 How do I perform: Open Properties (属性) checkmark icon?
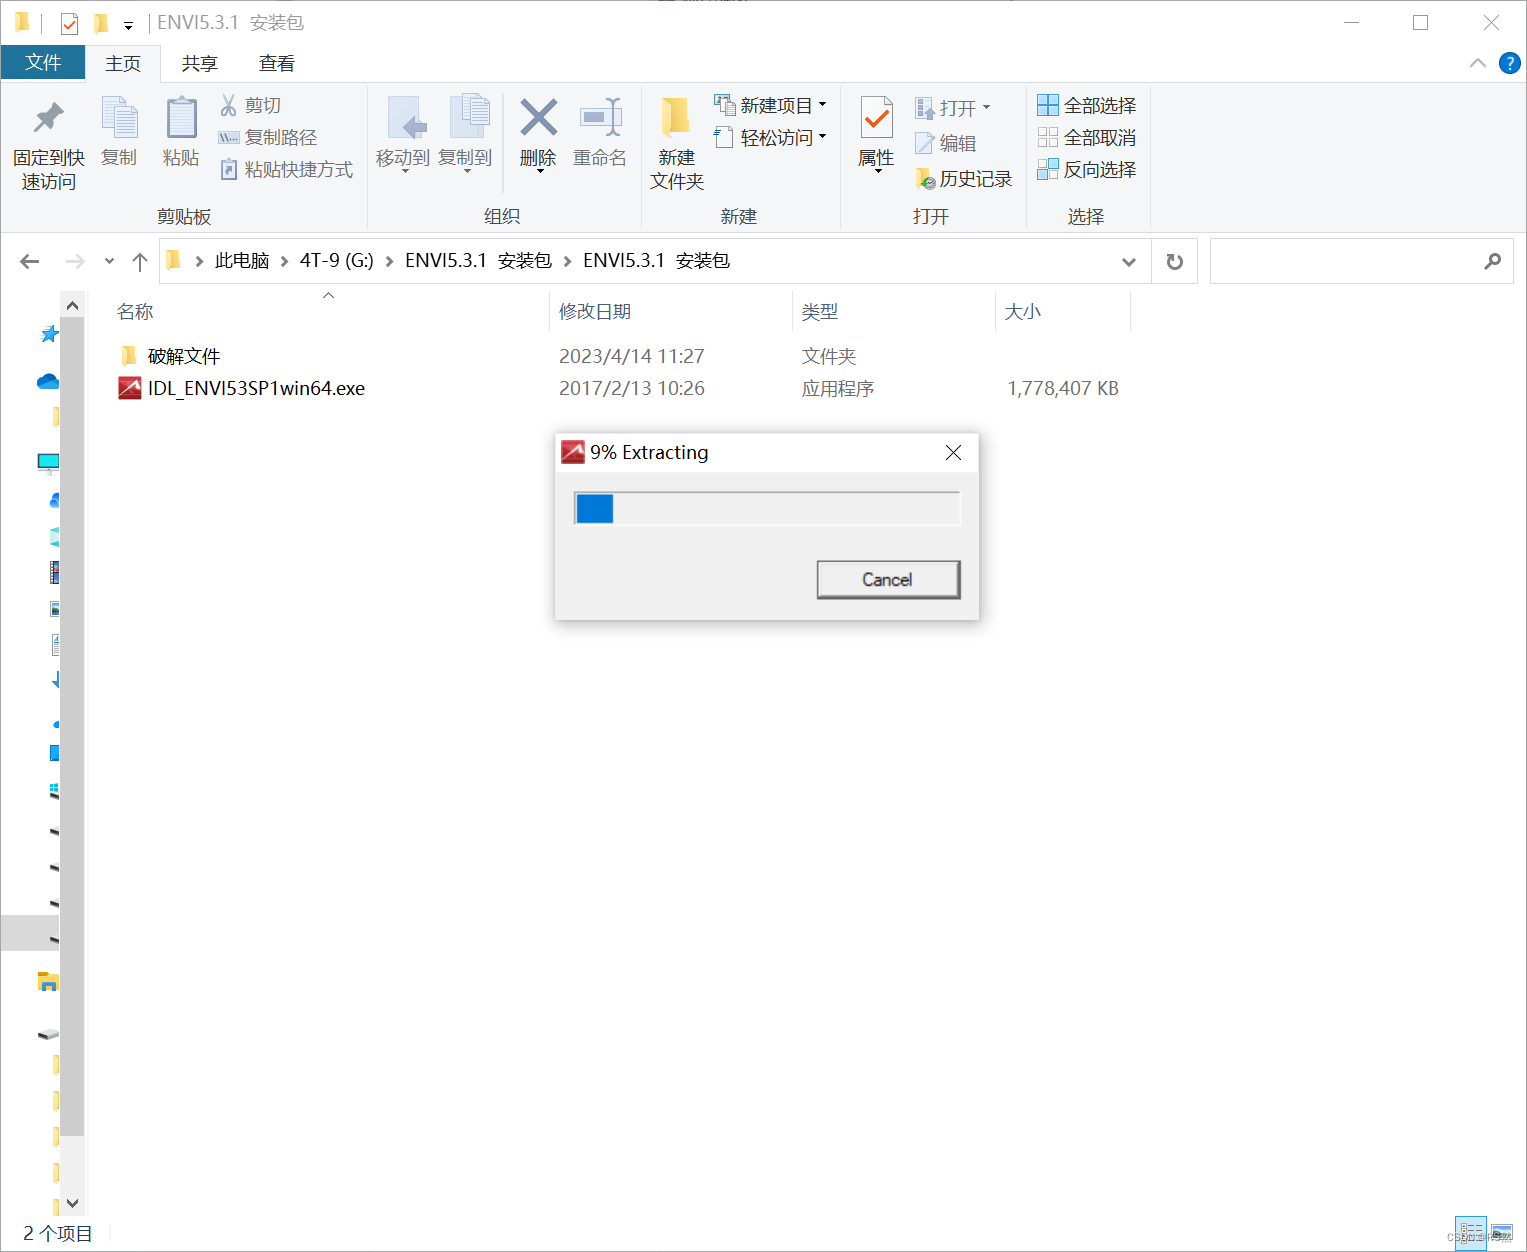[x=877, y=119]
